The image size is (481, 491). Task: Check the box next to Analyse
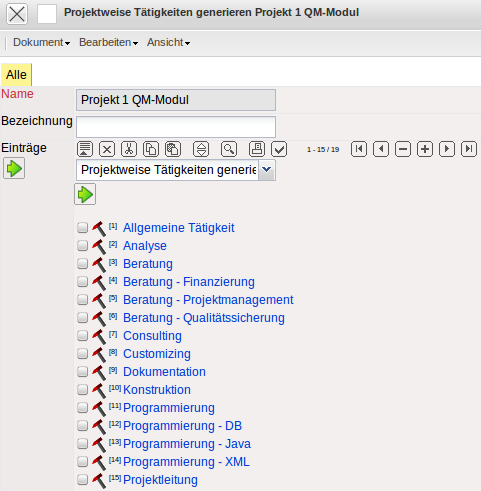pos(82,246)
